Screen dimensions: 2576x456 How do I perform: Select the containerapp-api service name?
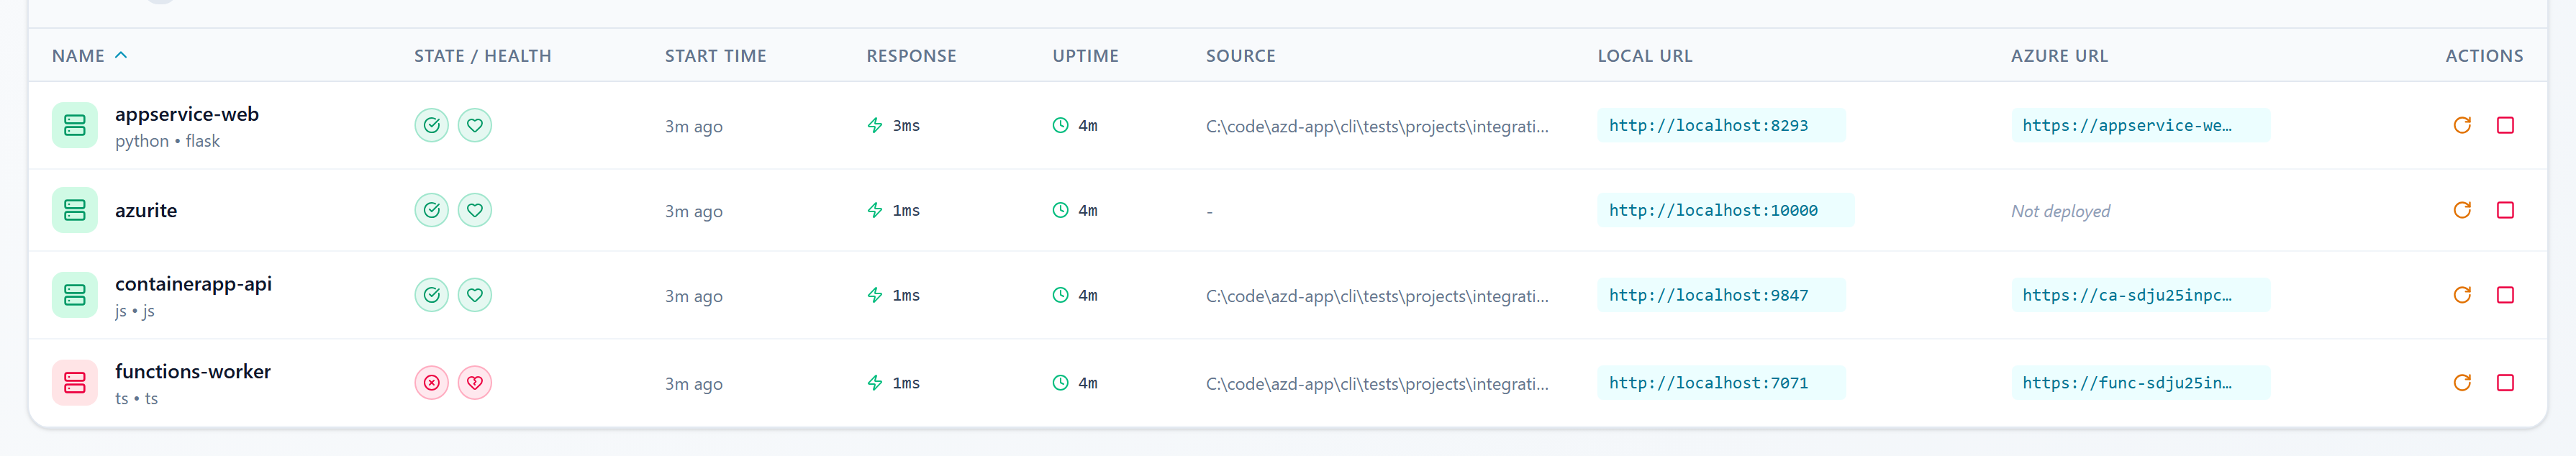[x=193, y=284]
